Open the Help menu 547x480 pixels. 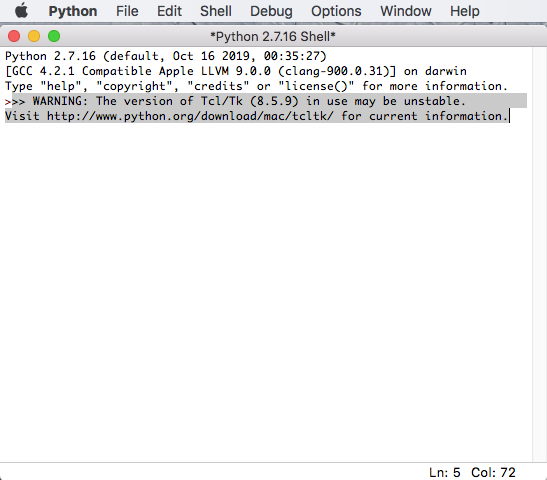point(465,11)
